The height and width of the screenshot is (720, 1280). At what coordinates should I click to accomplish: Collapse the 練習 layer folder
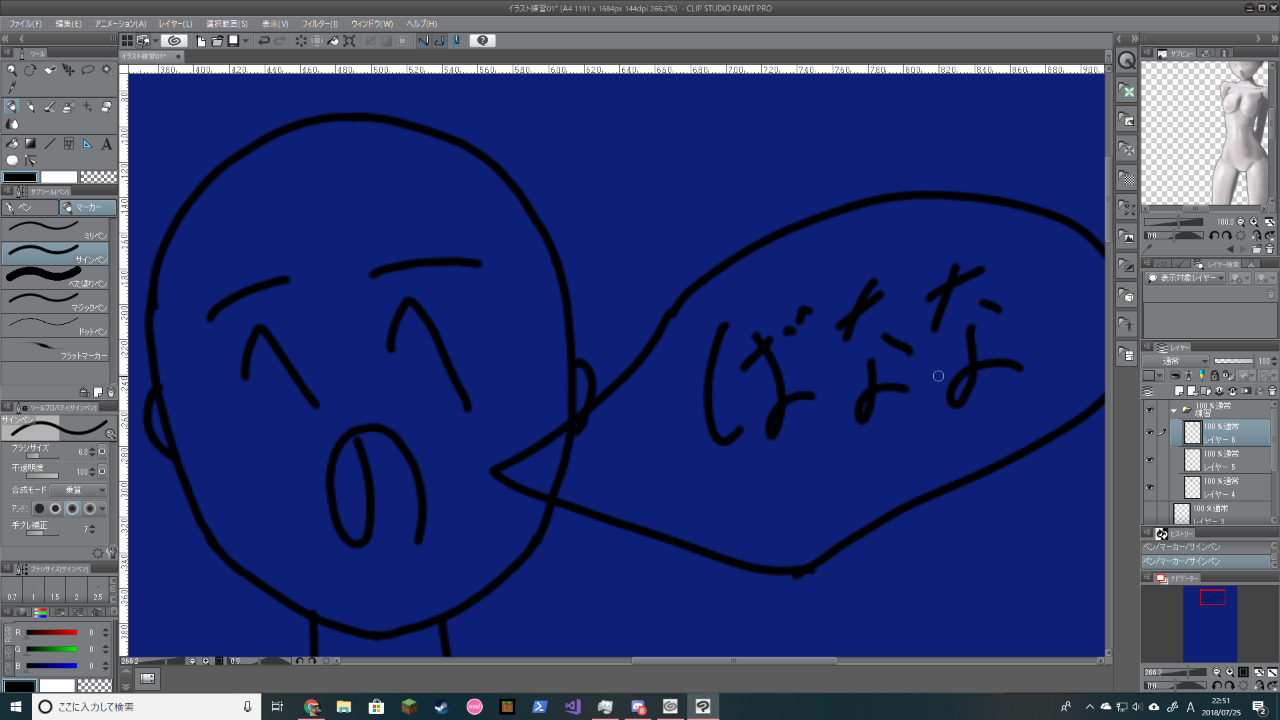1174,410
